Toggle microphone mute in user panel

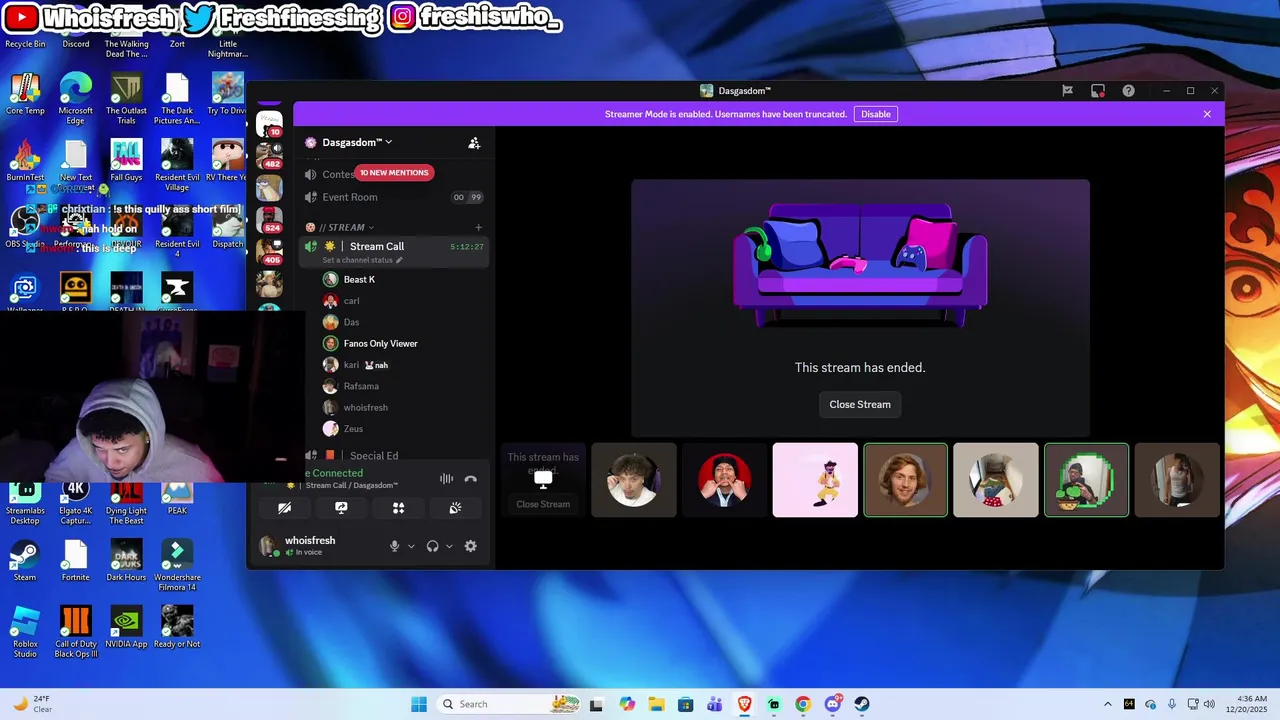click(394, 546)
